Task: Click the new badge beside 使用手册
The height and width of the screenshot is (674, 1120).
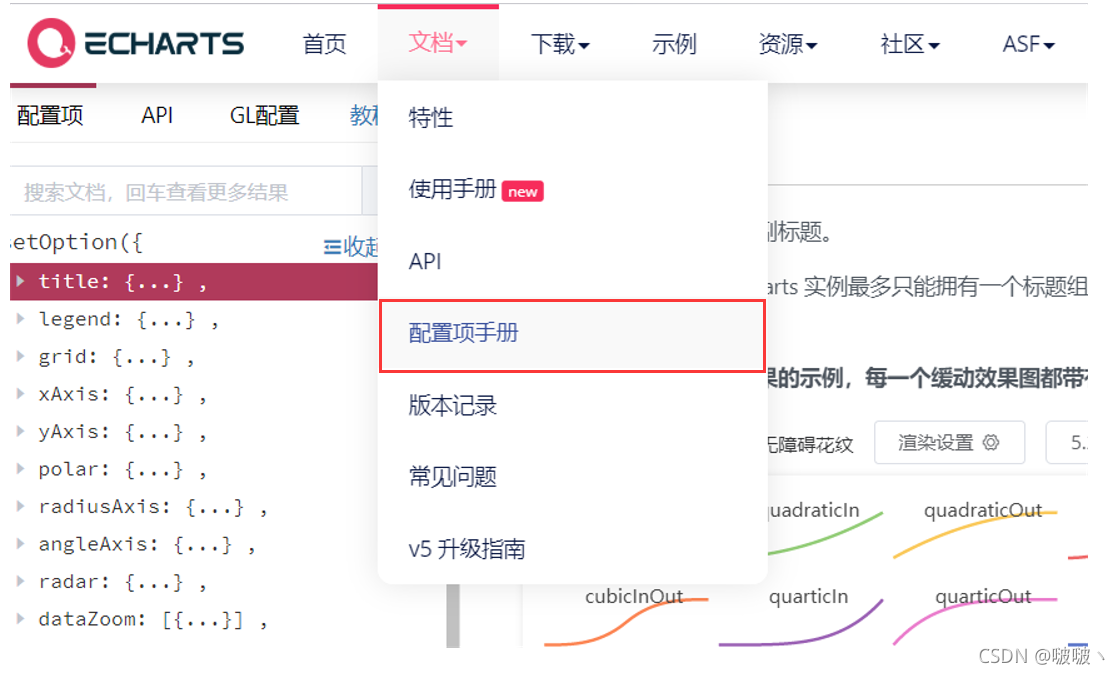Action: pos(523,191)
